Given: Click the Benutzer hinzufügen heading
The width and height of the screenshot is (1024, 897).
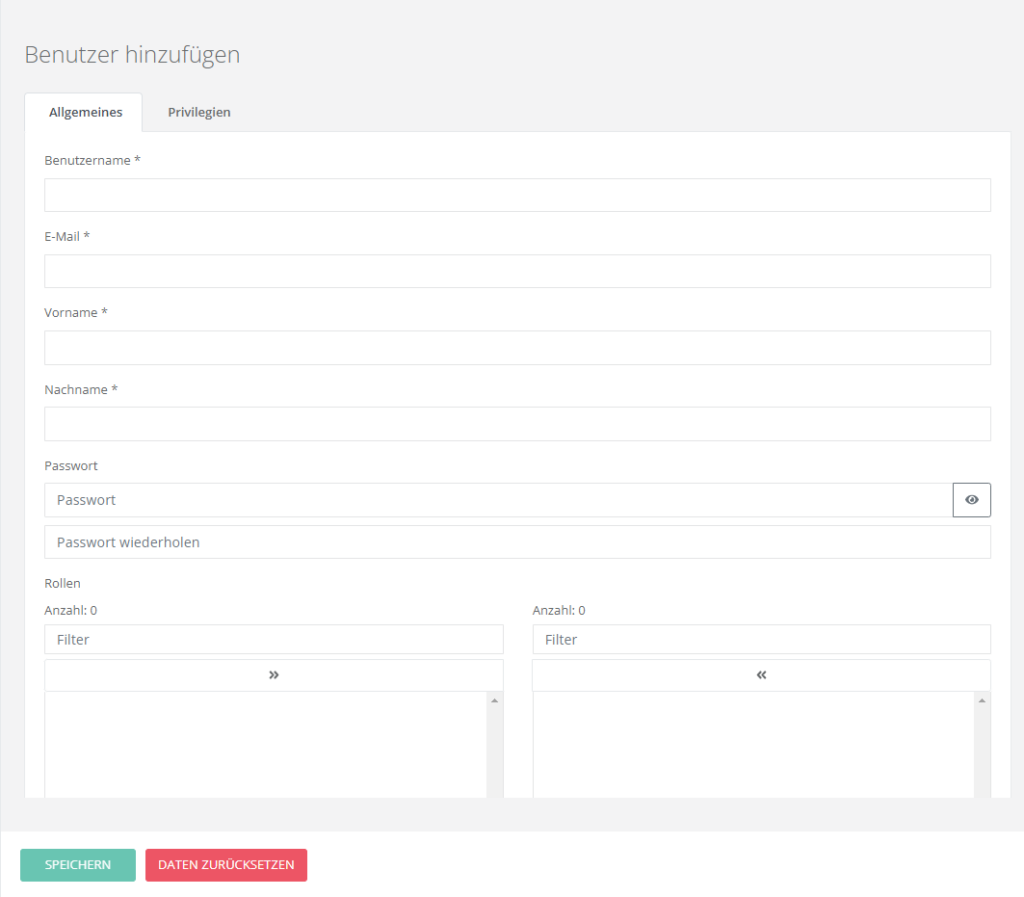Looking at the screenshot, I should pyautogui.click(x=132, y=55).
